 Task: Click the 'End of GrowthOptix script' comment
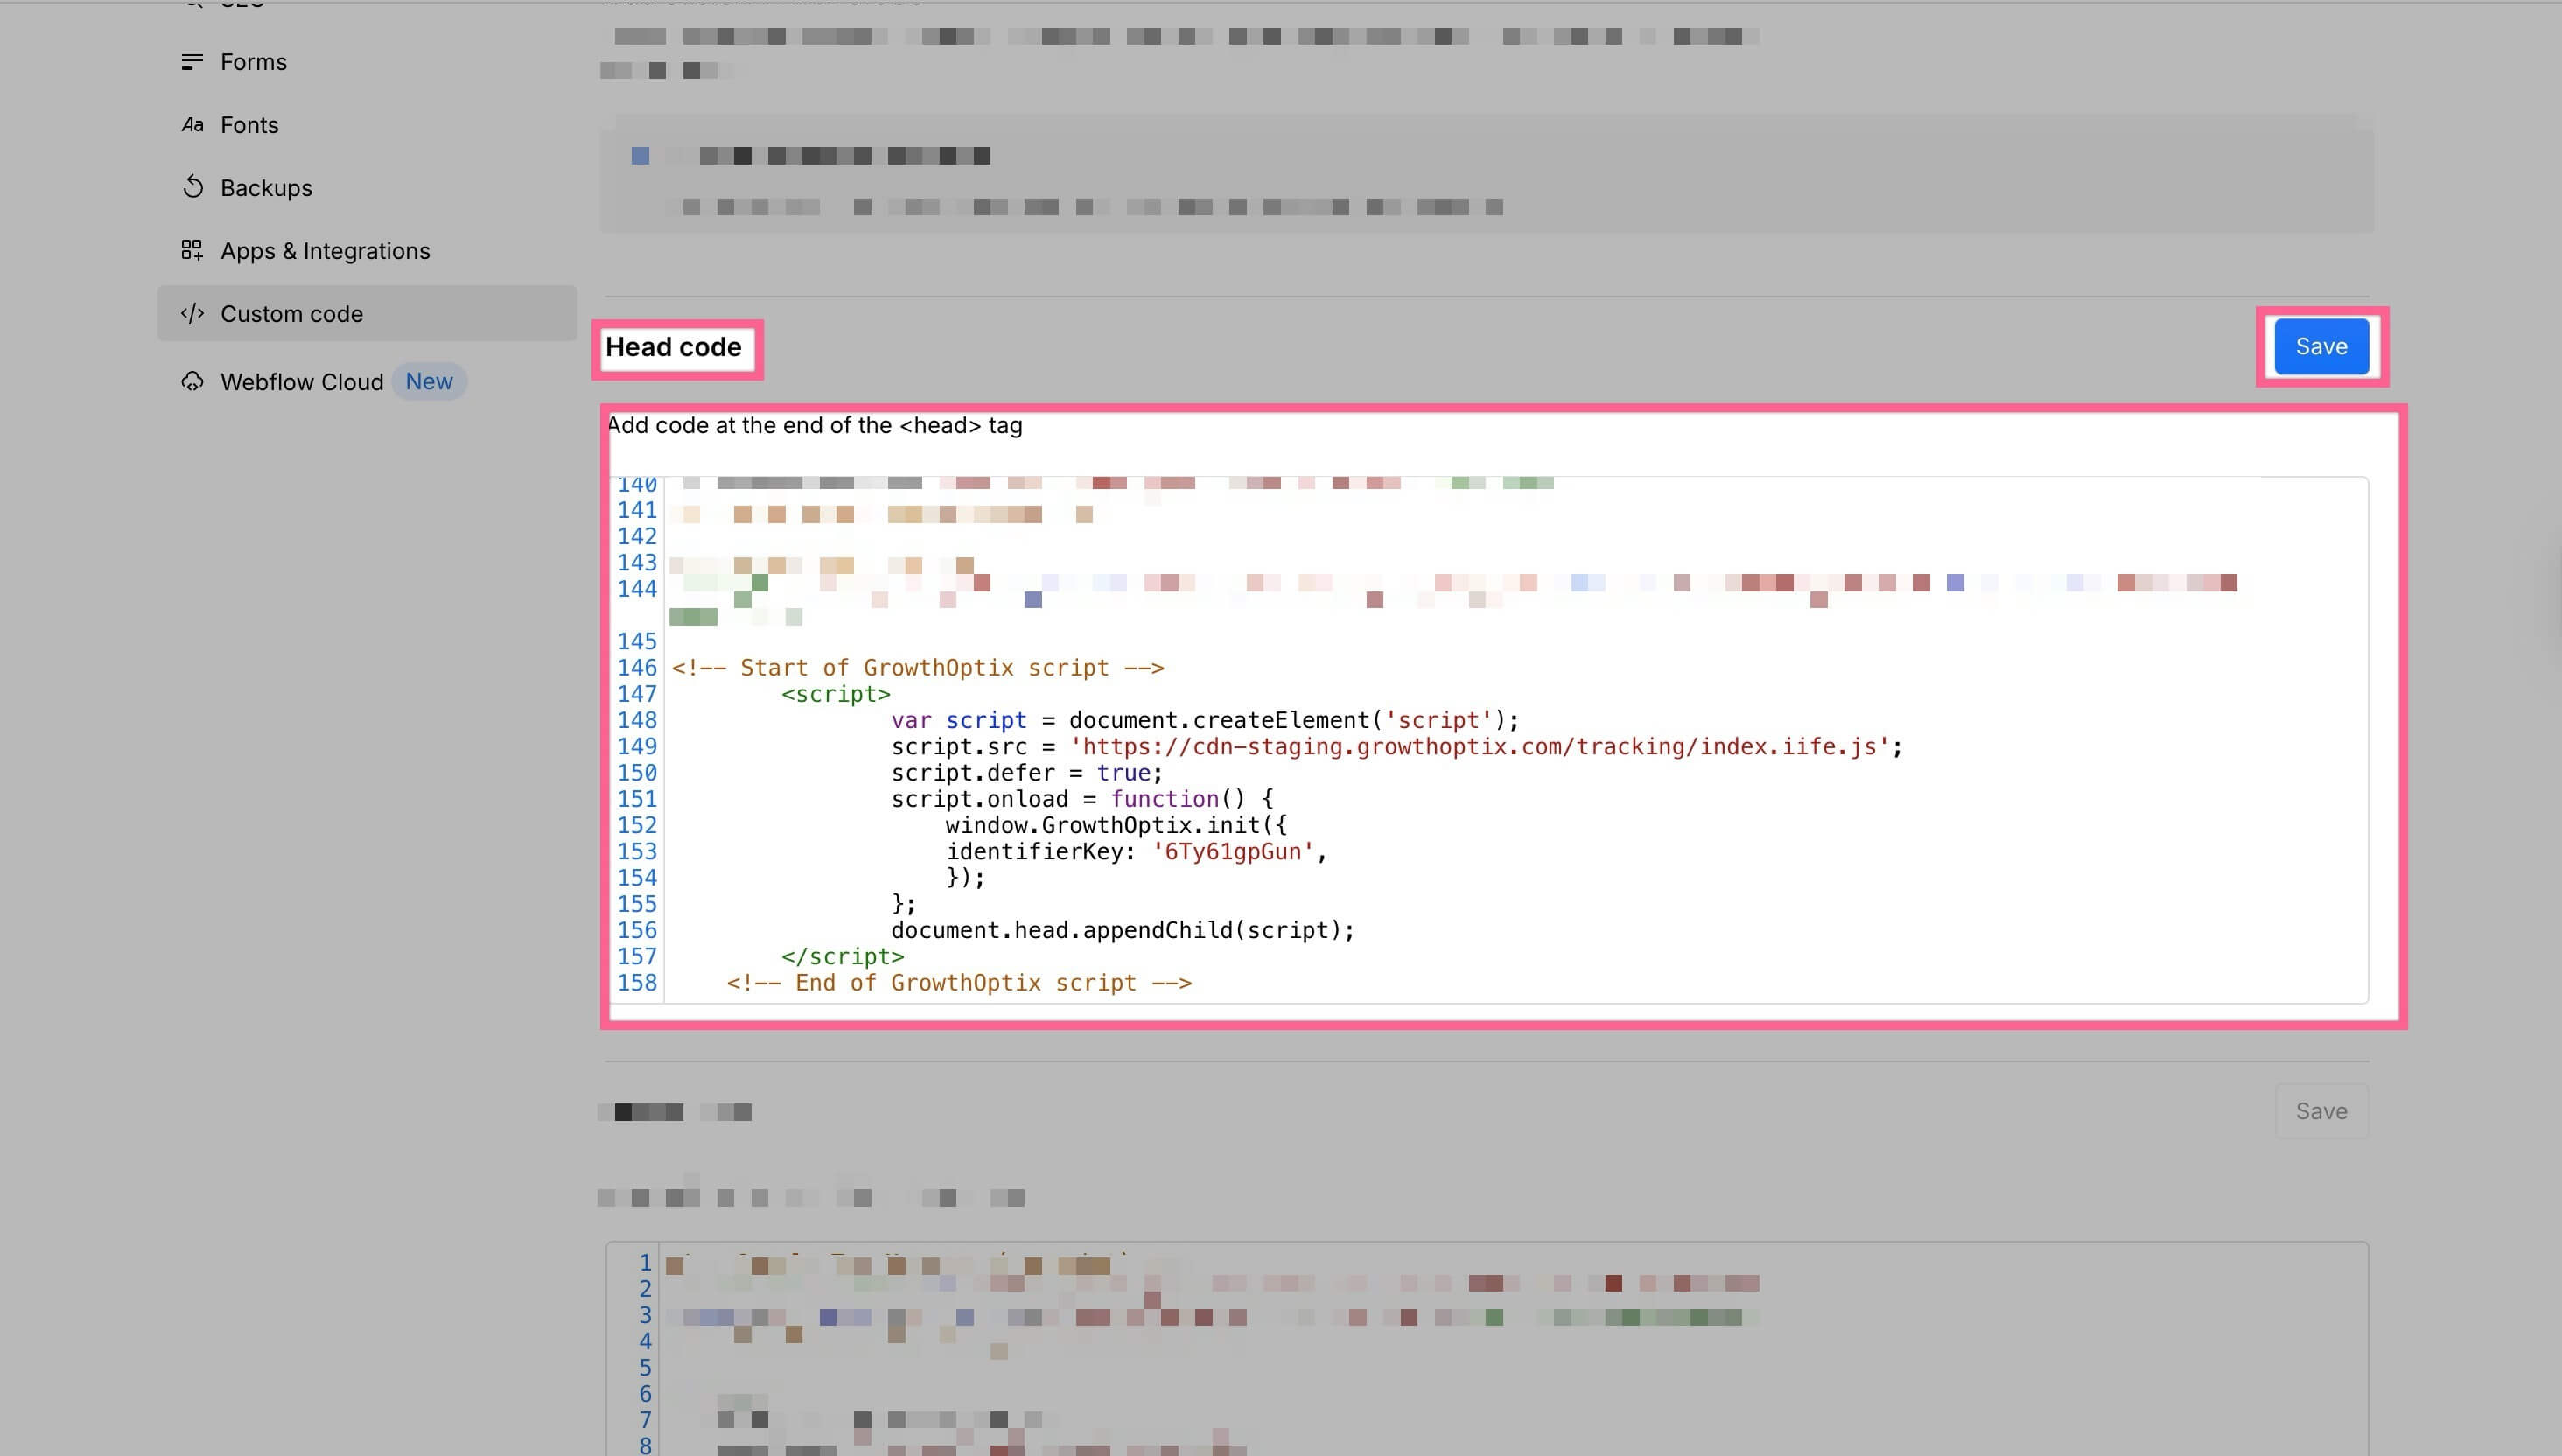tap(958, 983)
